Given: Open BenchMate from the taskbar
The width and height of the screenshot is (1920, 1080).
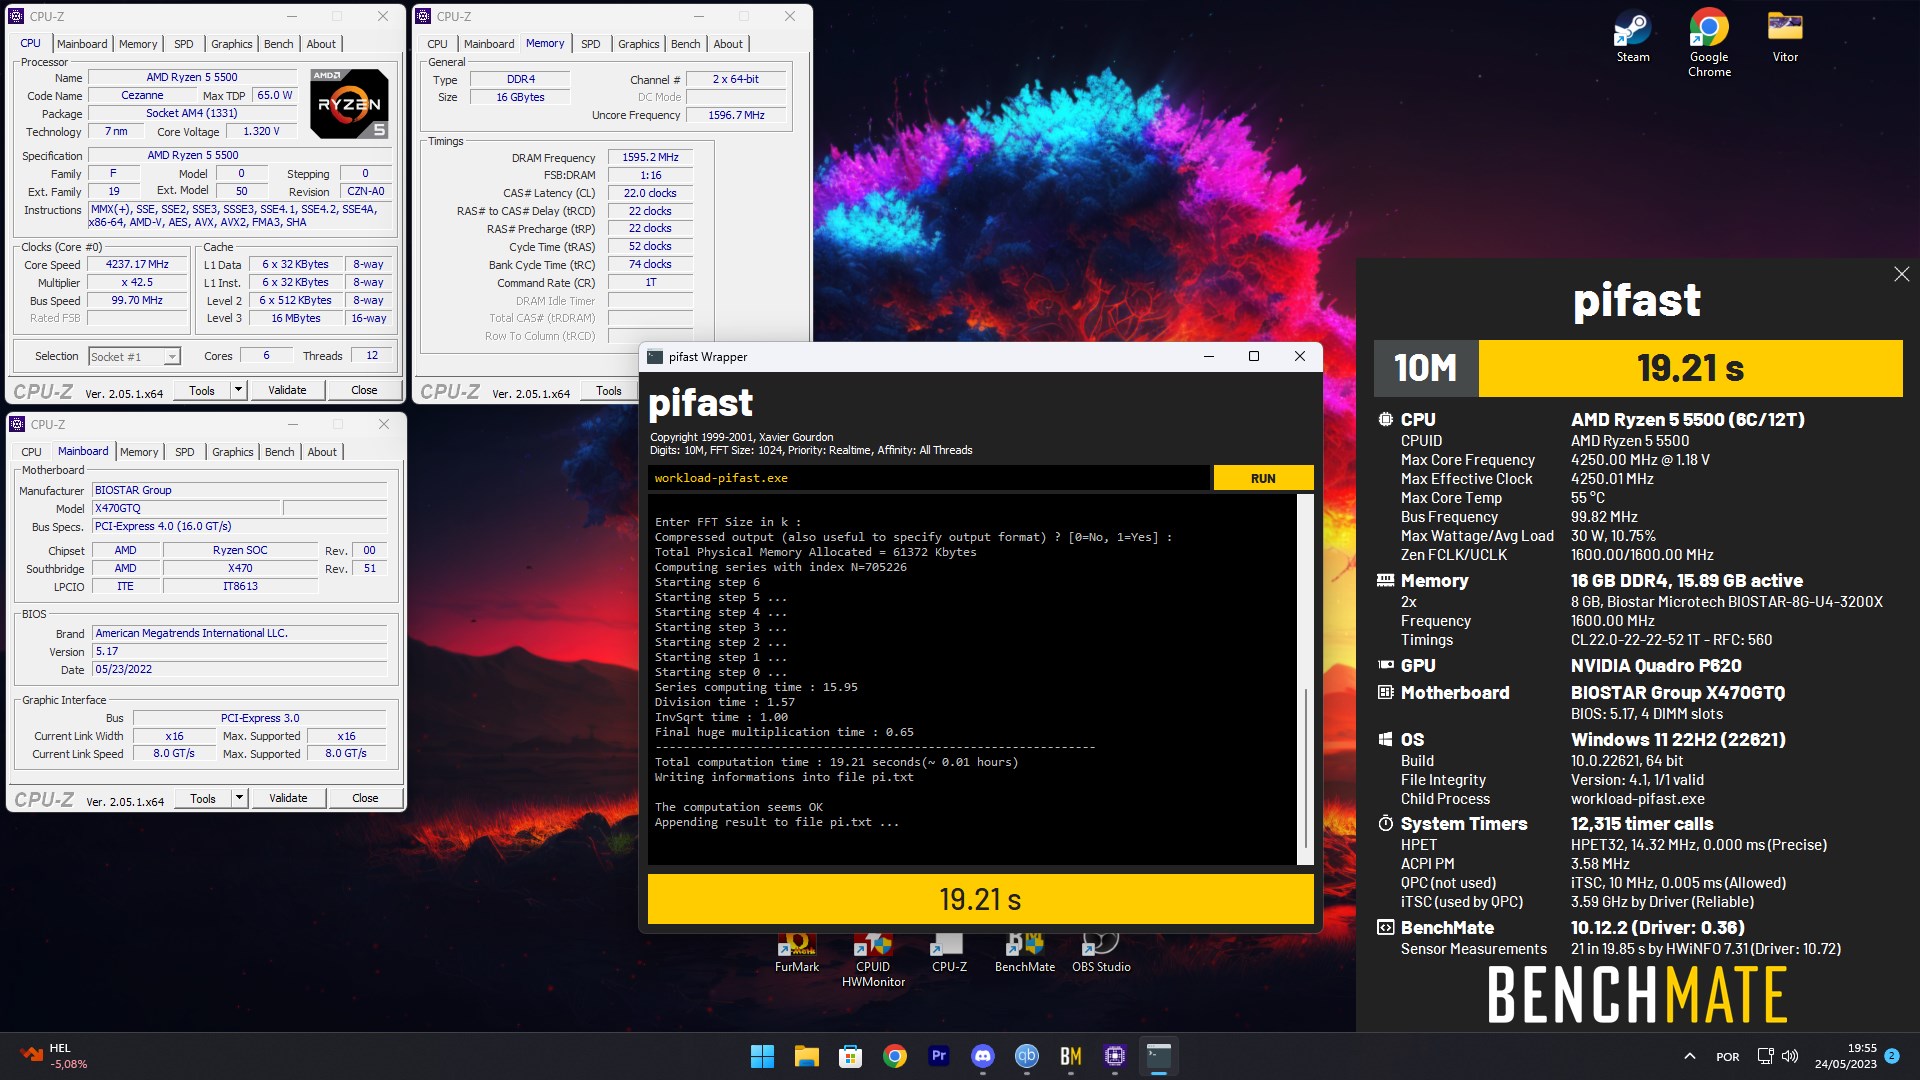Looking at the screenshot, I should (1071, 1056).
